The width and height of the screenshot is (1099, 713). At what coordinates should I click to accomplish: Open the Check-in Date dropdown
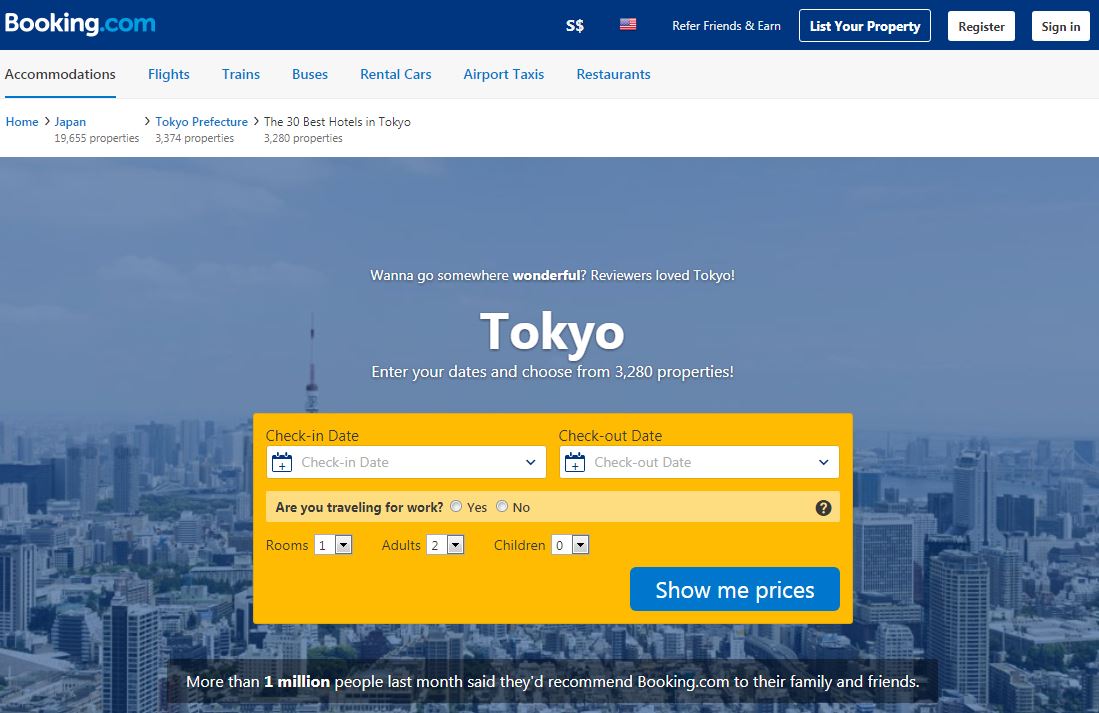coord(406,462)
